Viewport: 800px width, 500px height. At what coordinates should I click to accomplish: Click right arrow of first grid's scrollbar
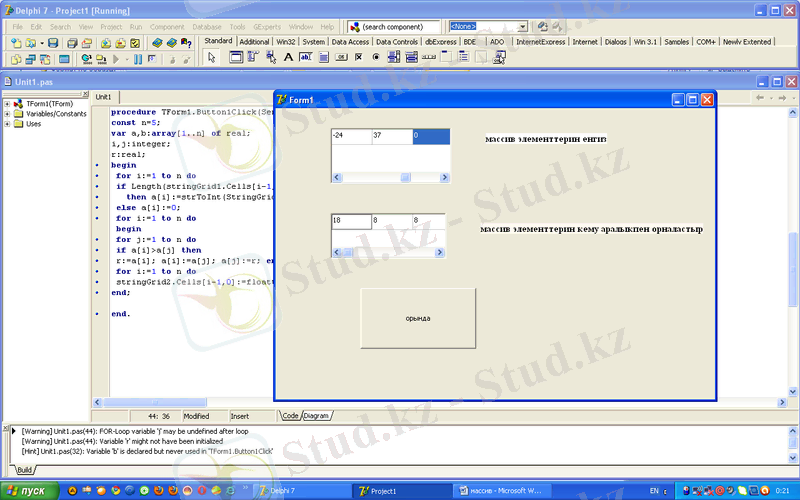444,178
